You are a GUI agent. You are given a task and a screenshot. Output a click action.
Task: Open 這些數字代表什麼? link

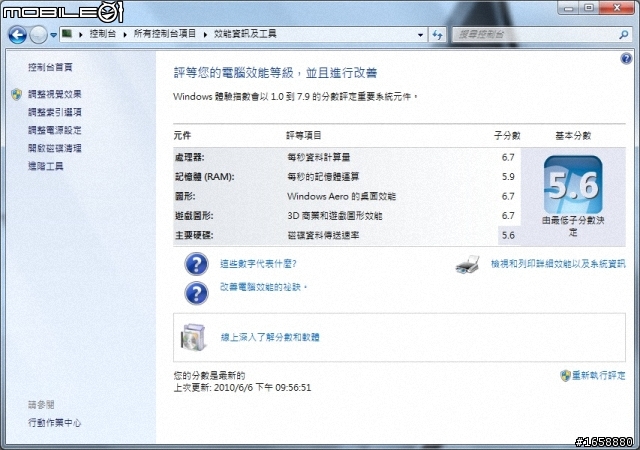(258, 264)
